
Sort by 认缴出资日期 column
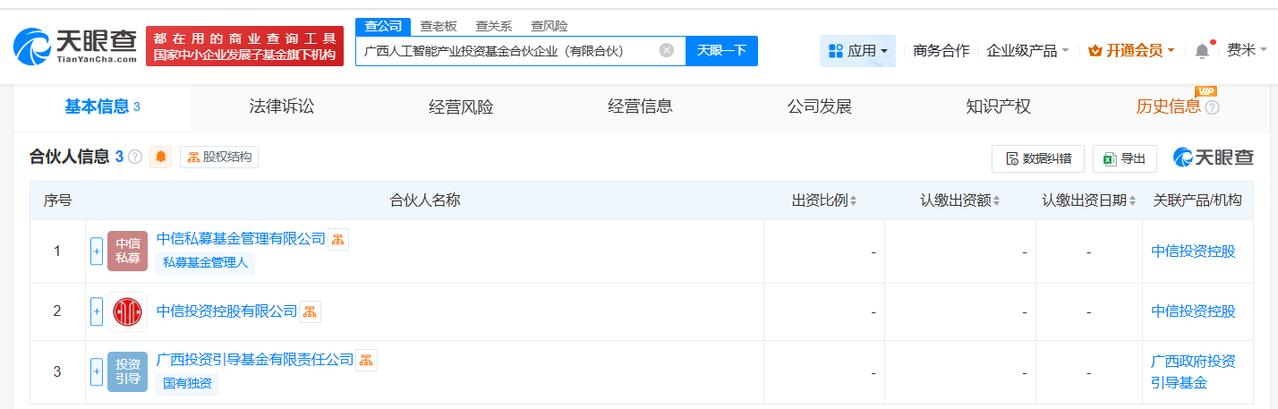tap(1089, 200)
